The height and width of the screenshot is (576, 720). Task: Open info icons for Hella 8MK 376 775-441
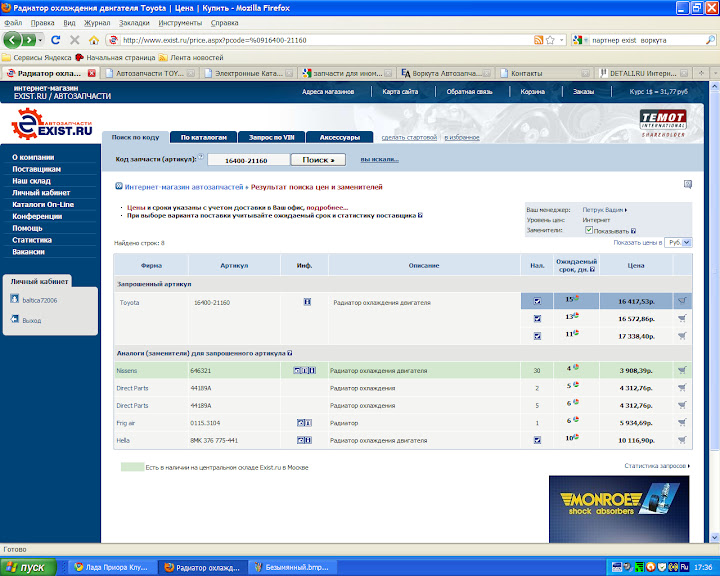pos(304,440)
